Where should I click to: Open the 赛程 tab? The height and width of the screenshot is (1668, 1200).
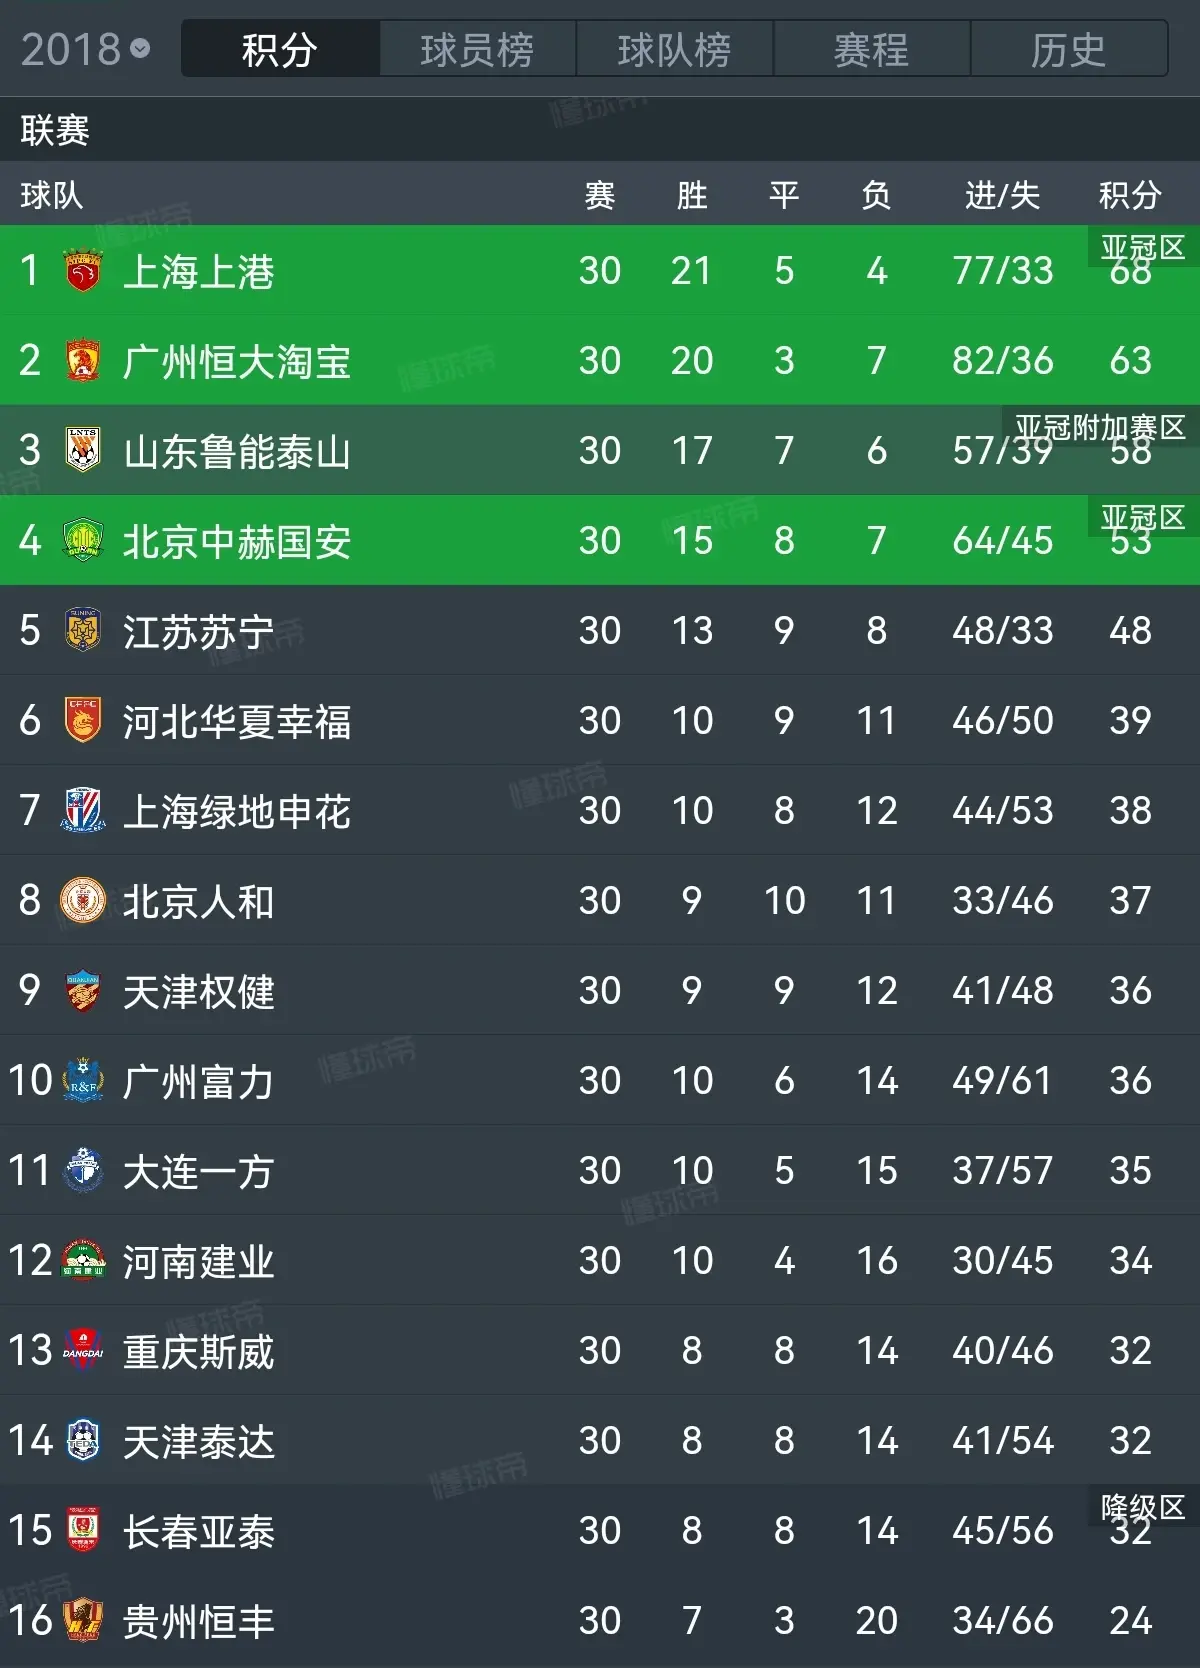click(x=871, y=49)
